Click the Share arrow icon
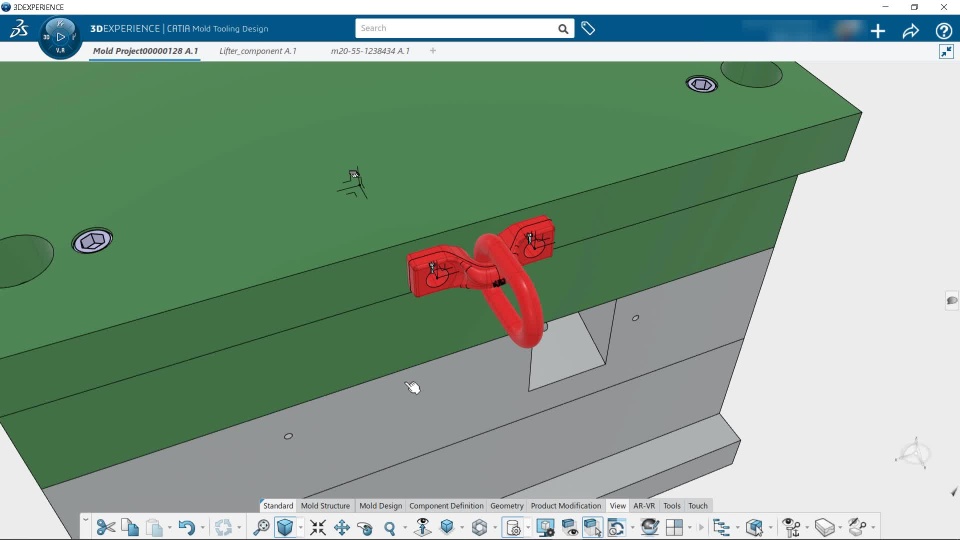Viewport: 960px width, 540px height. pos(910,31)
